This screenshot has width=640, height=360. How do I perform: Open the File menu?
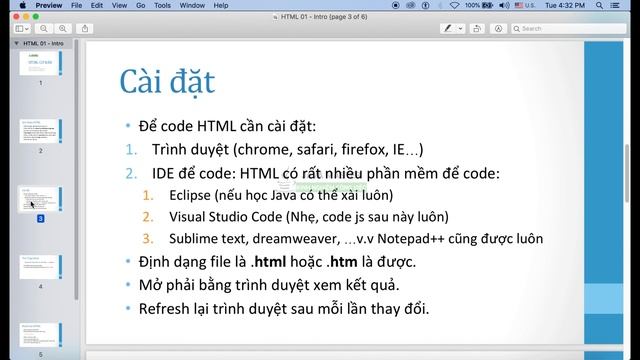point(76,5)
